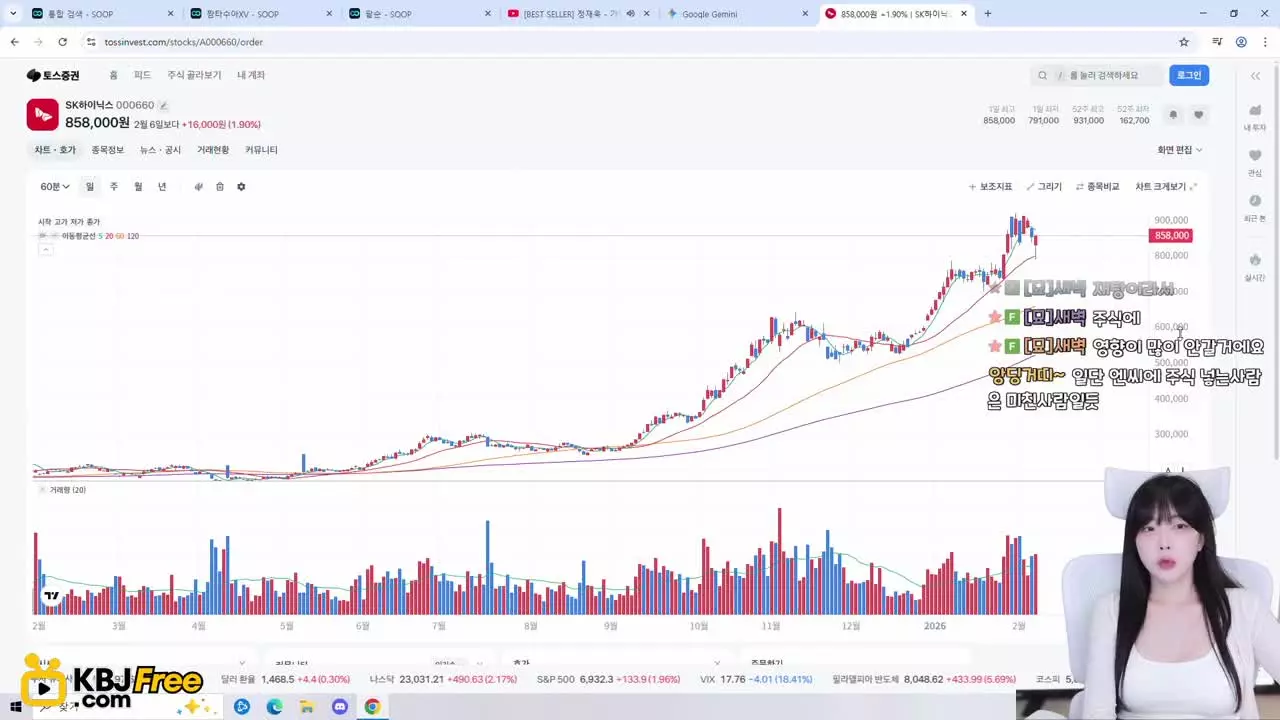Collapse the indicator legend chevron
This screenshot has width=1280, height=720.
[x=45, y=249]
